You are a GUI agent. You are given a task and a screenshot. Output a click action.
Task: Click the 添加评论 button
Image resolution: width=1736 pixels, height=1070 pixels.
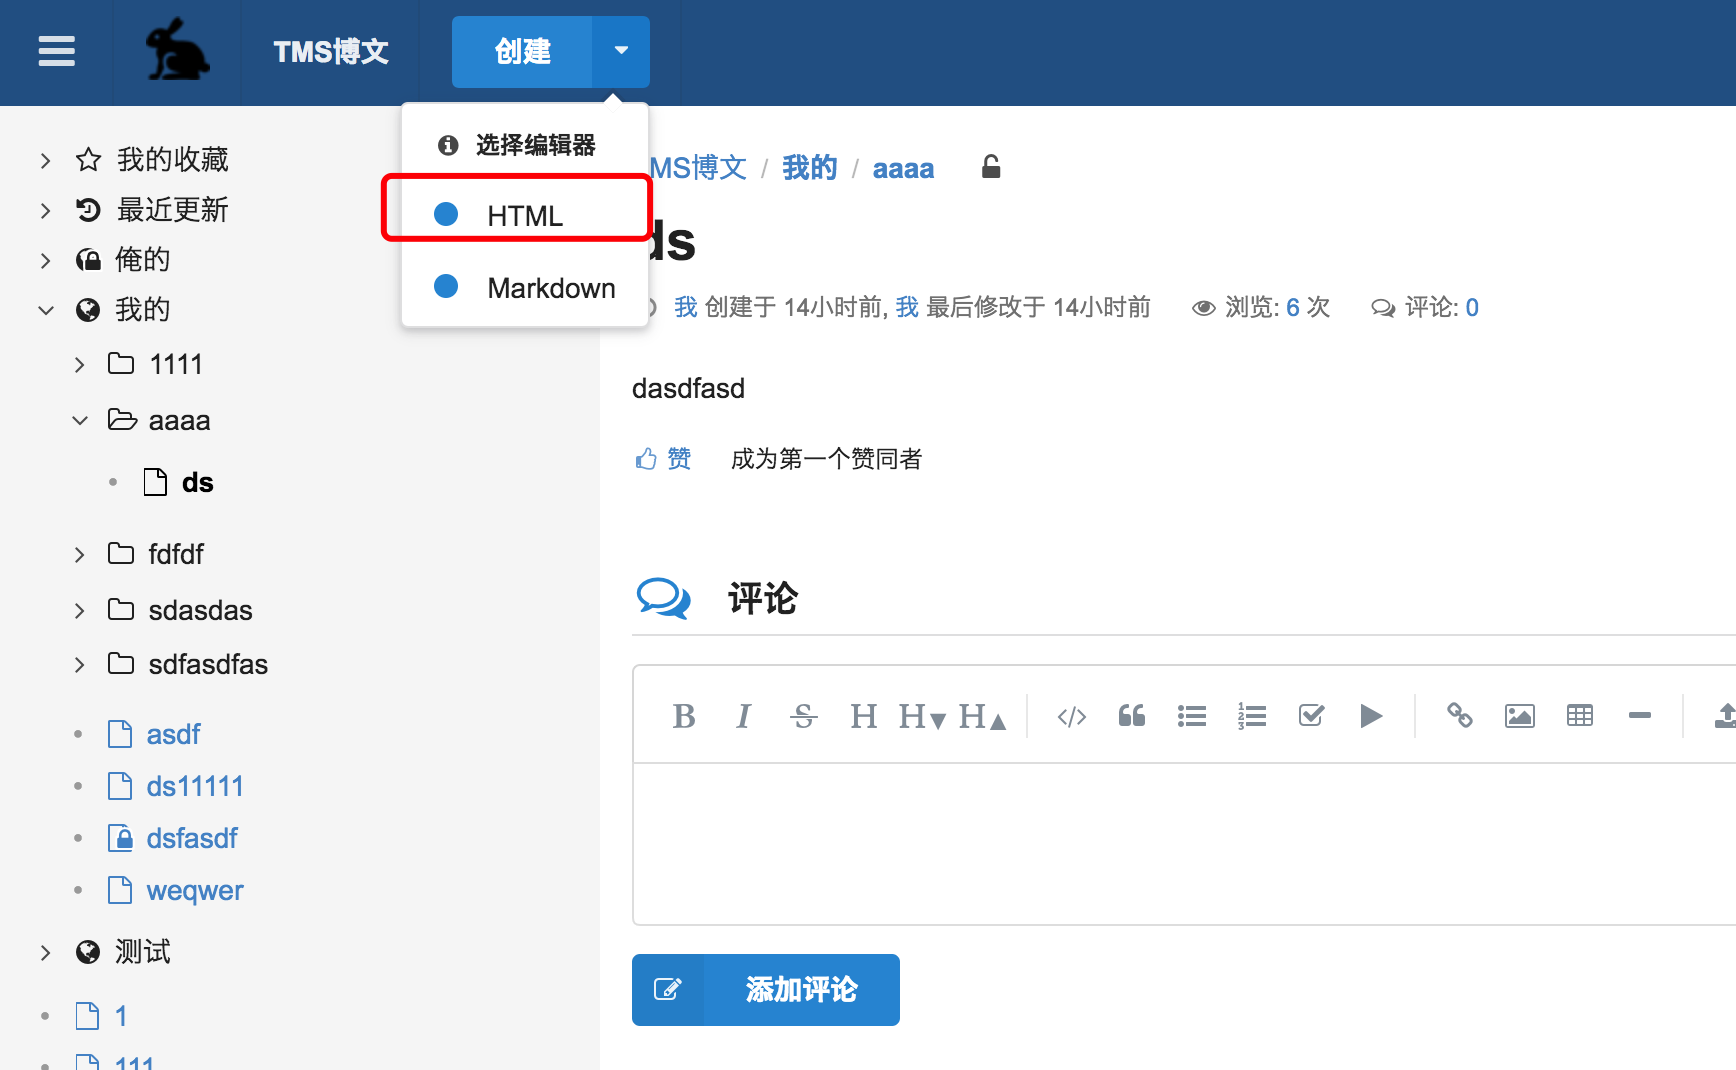(x=766, y=990)
